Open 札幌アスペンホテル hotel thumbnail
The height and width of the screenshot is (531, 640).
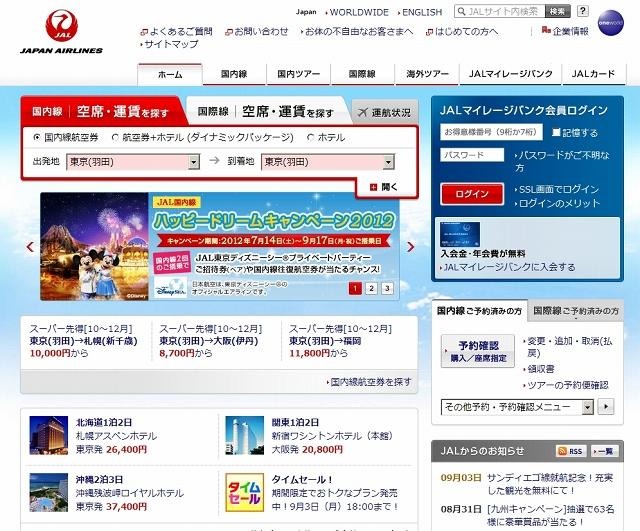49,435
